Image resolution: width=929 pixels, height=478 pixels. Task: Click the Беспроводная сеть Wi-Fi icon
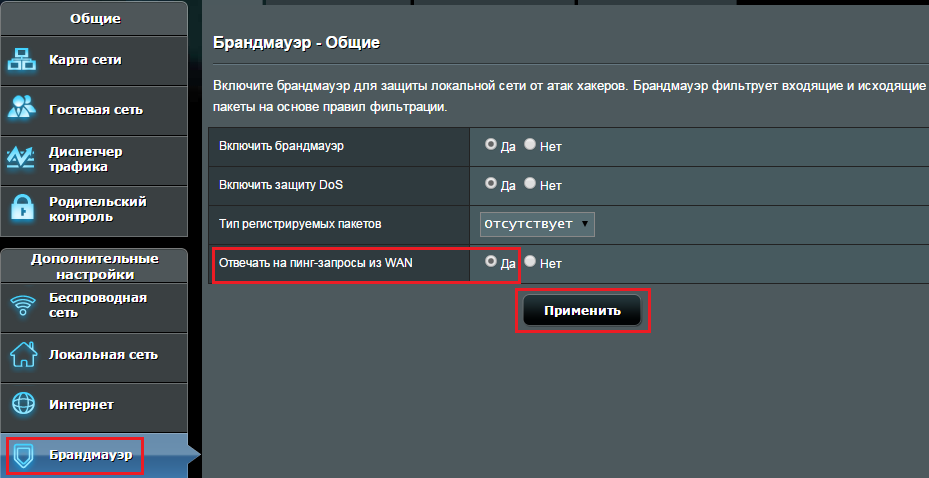(x=24, y=306)
